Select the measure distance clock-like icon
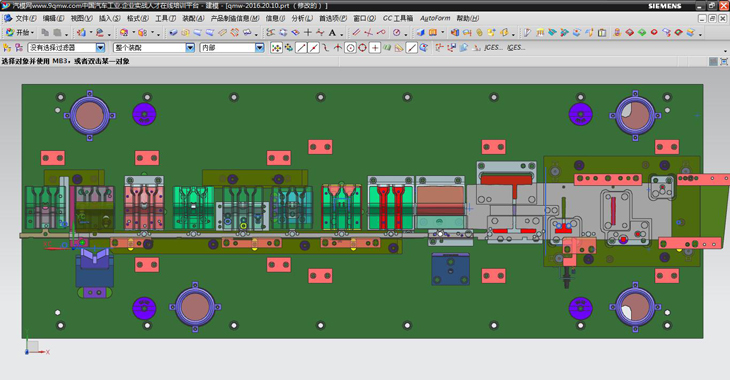The image size is (730, 380). tap(397, 33)
